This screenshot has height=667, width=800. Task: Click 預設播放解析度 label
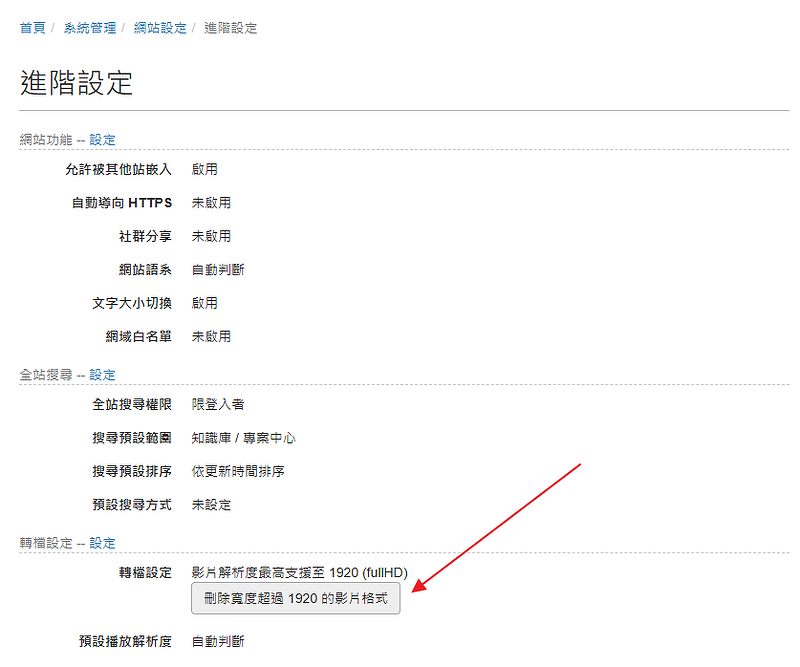click(x=125, y=641)
